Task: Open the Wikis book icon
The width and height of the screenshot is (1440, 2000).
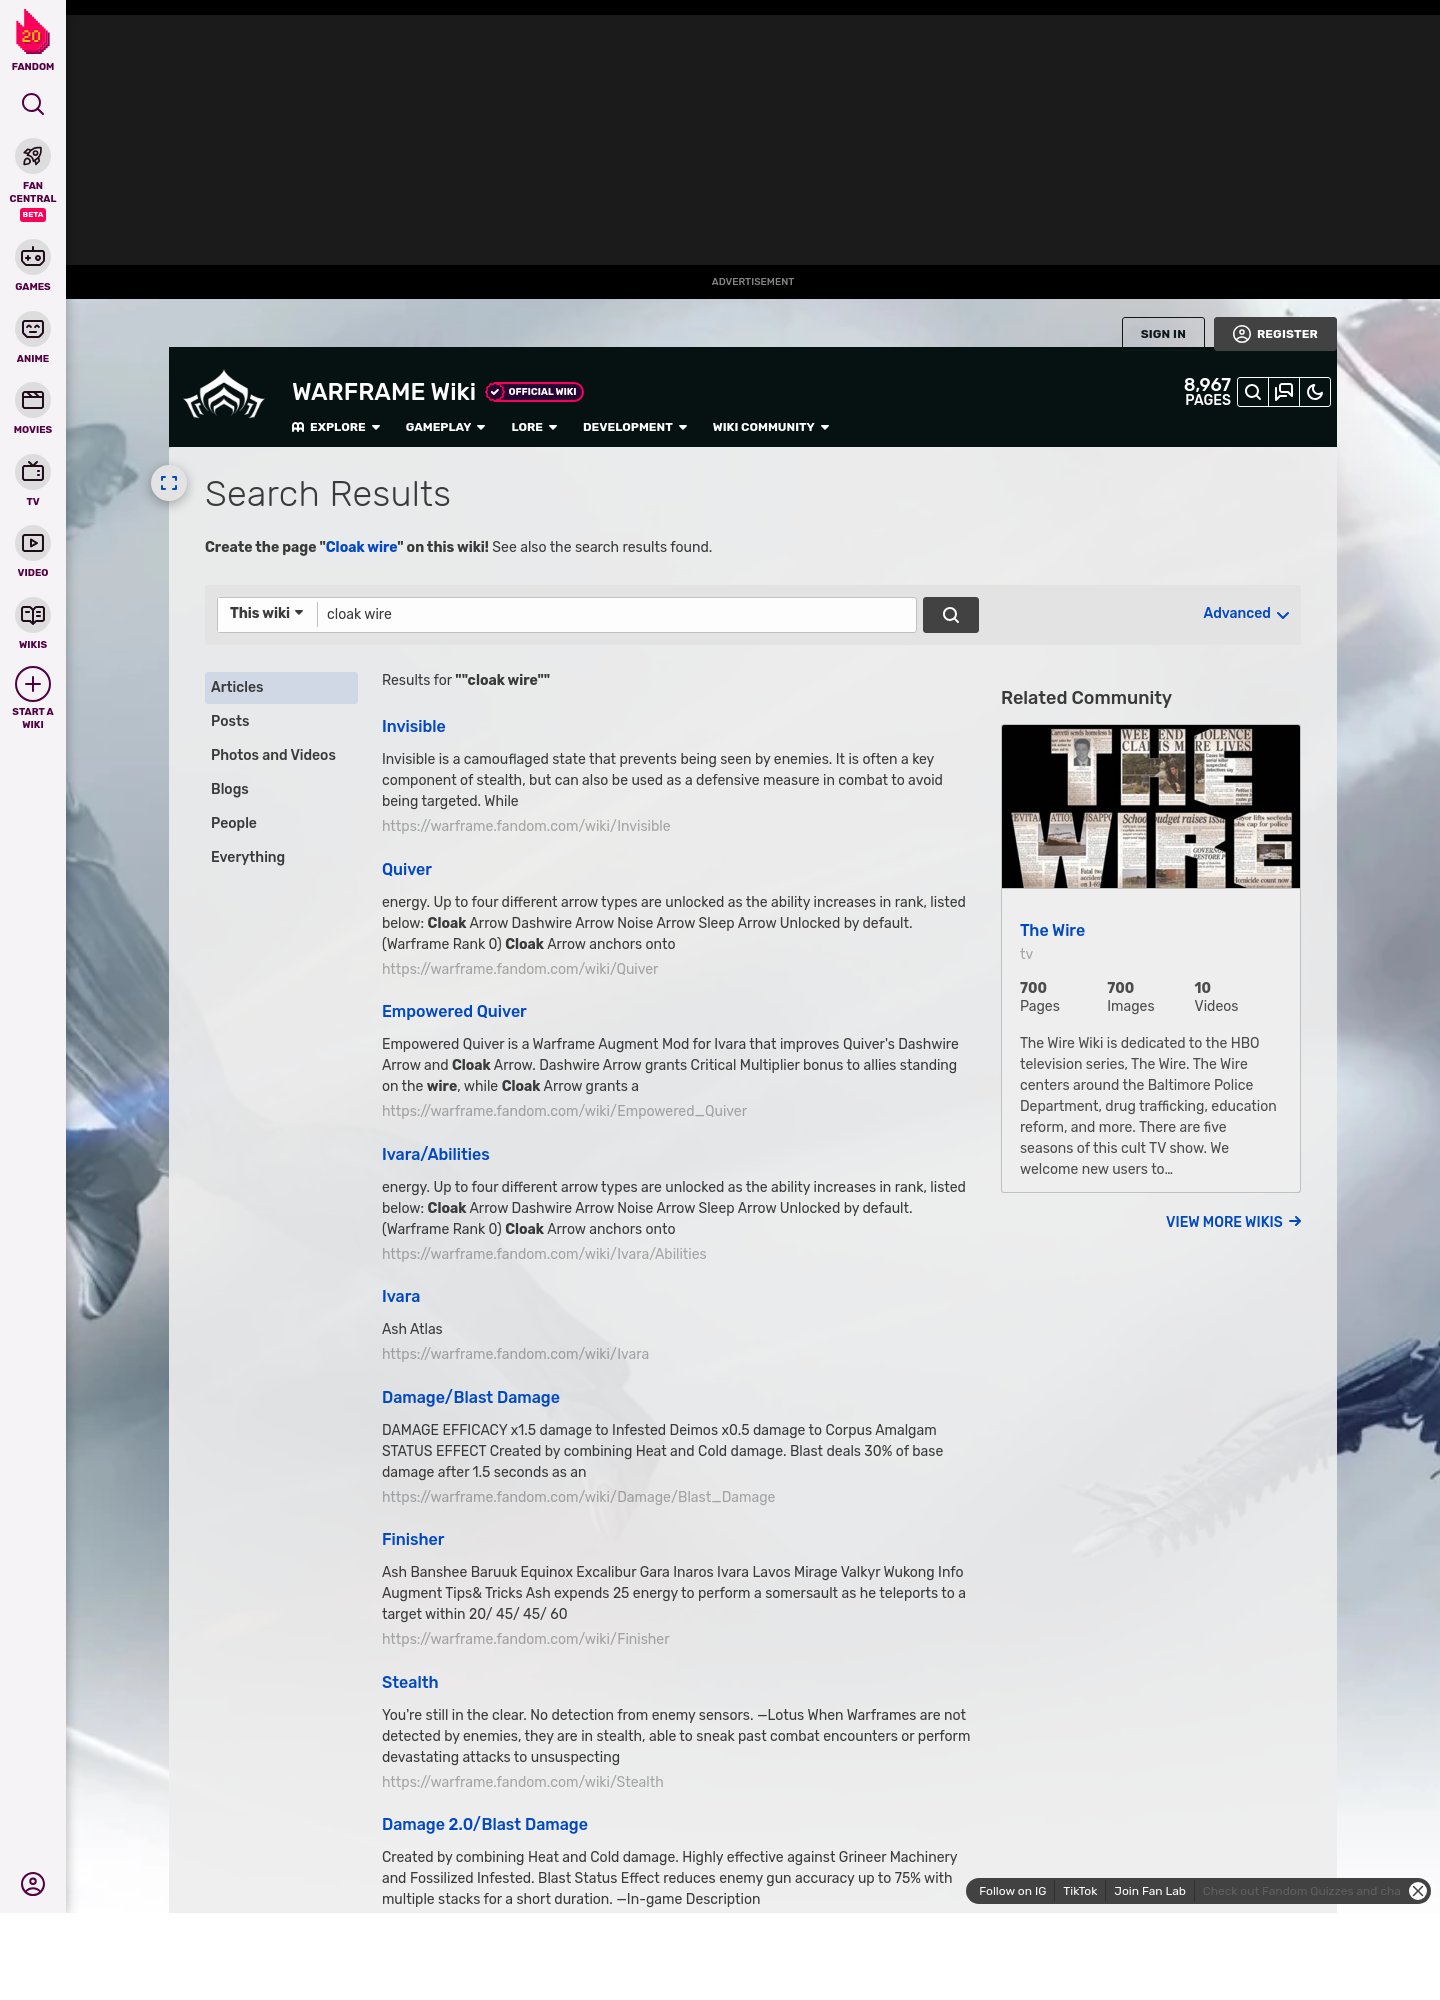Action: [x=33, y=615]
